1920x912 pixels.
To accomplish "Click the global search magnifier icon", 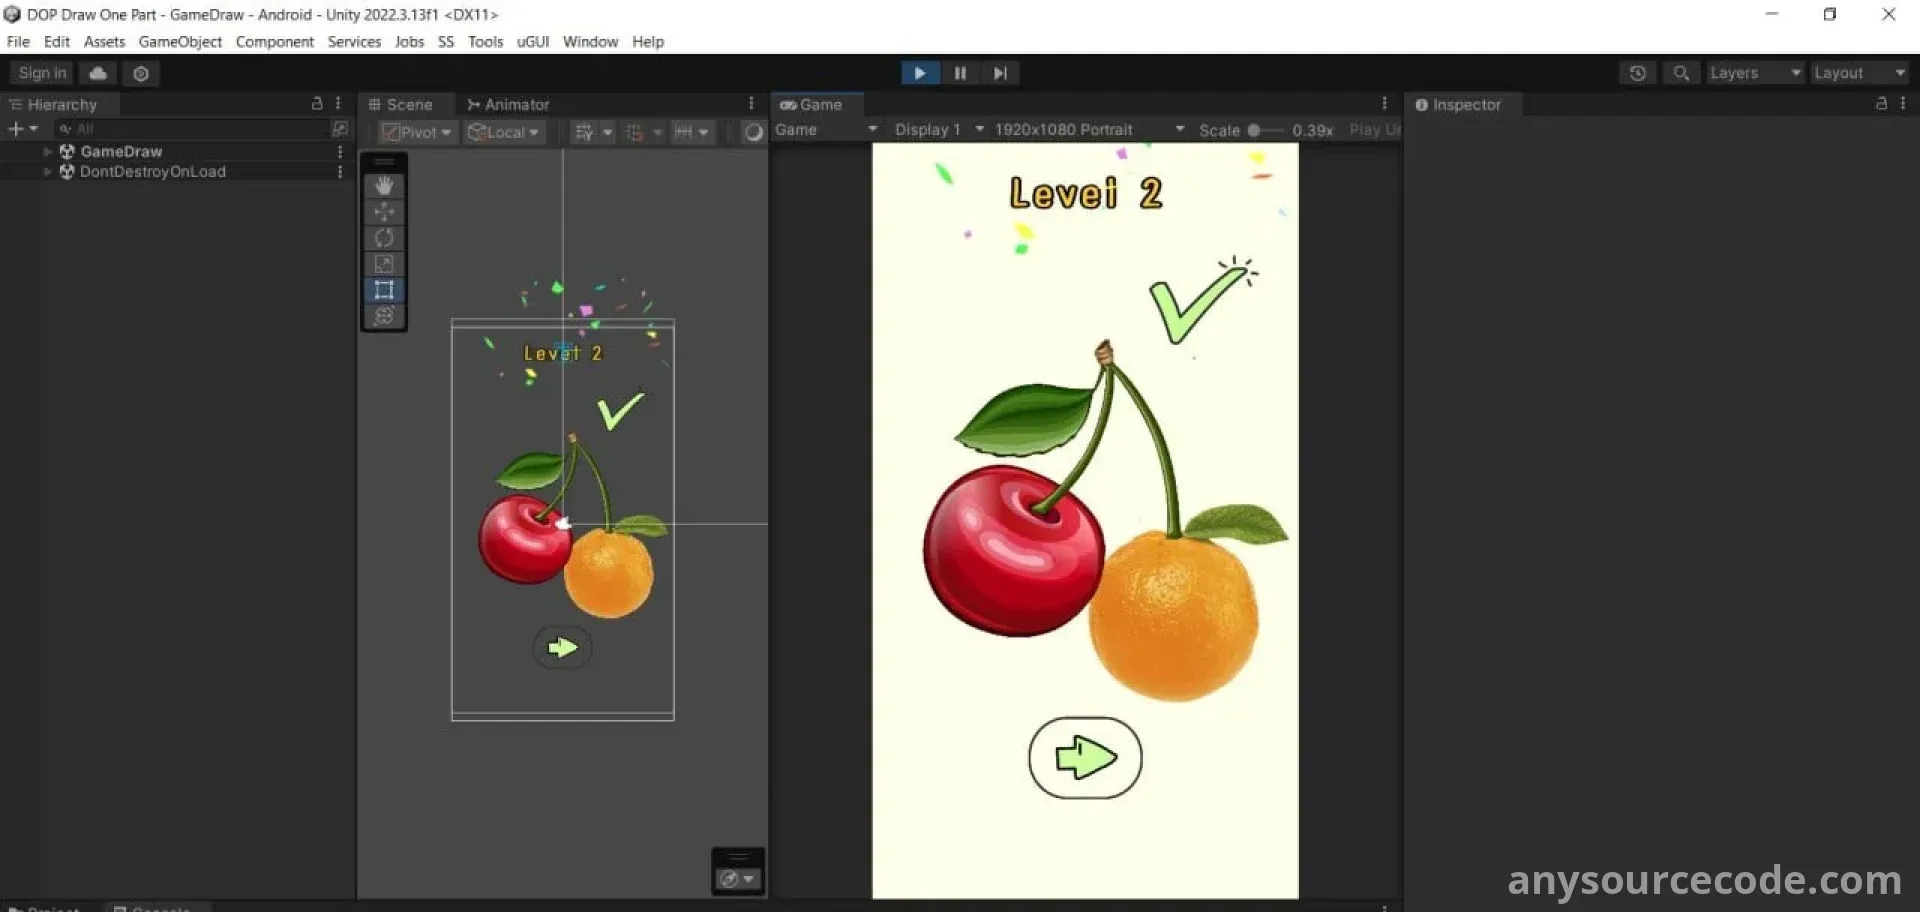I will click(1681, 73).
